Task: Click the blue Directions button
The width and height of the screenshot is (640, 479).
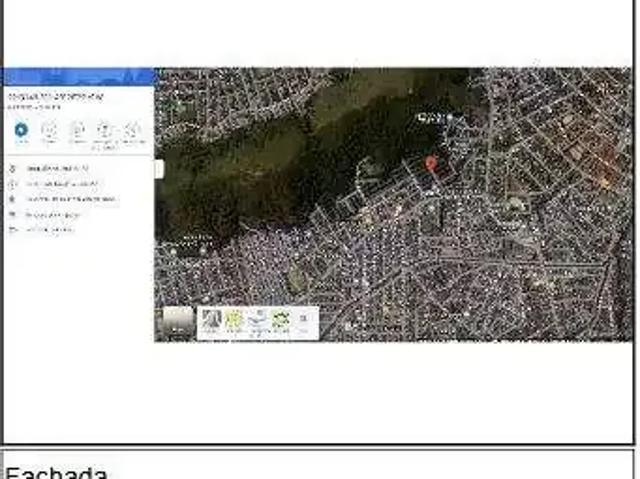Action: click(x=21, y=130)
